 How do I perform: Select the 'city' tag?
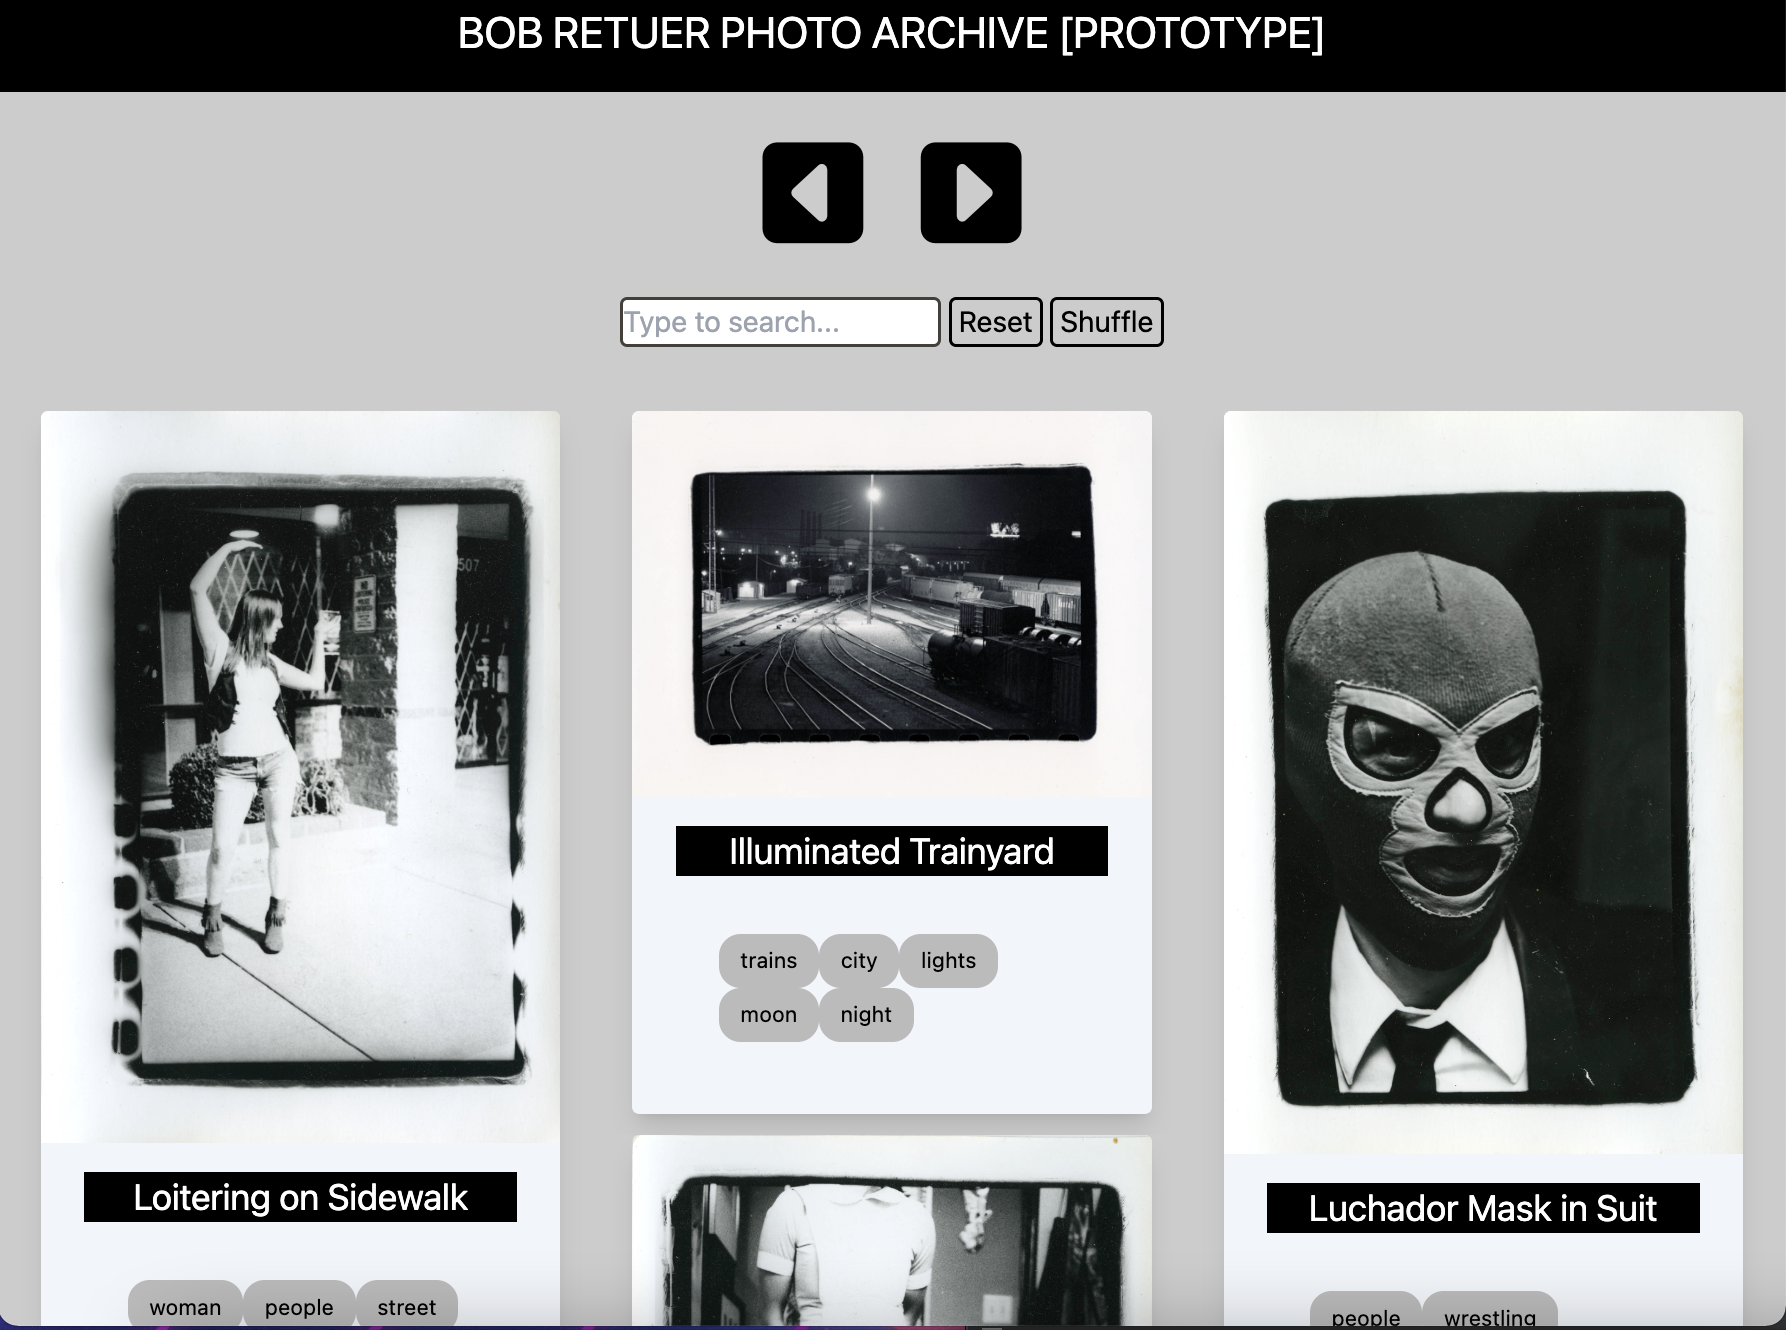click(x=858, y=960)
